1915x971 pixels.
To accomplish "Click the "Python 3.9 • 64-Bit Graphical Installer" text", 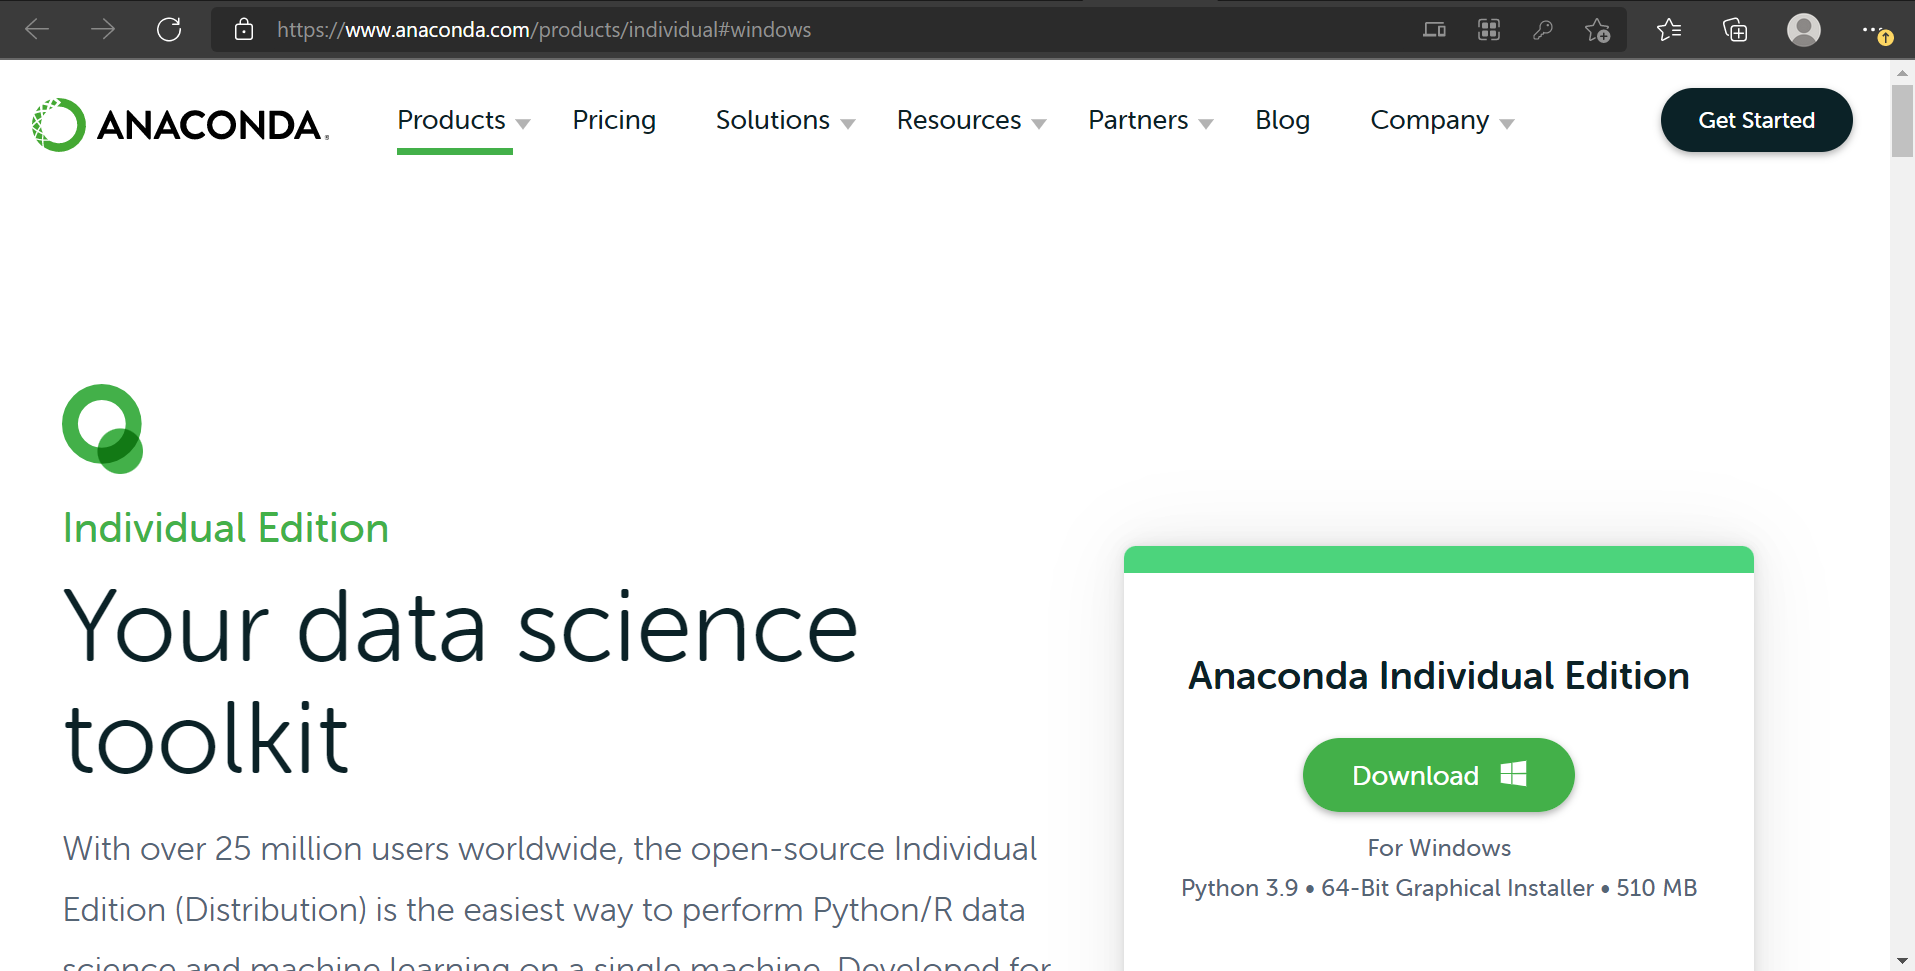I will (x=1388, y=888).
